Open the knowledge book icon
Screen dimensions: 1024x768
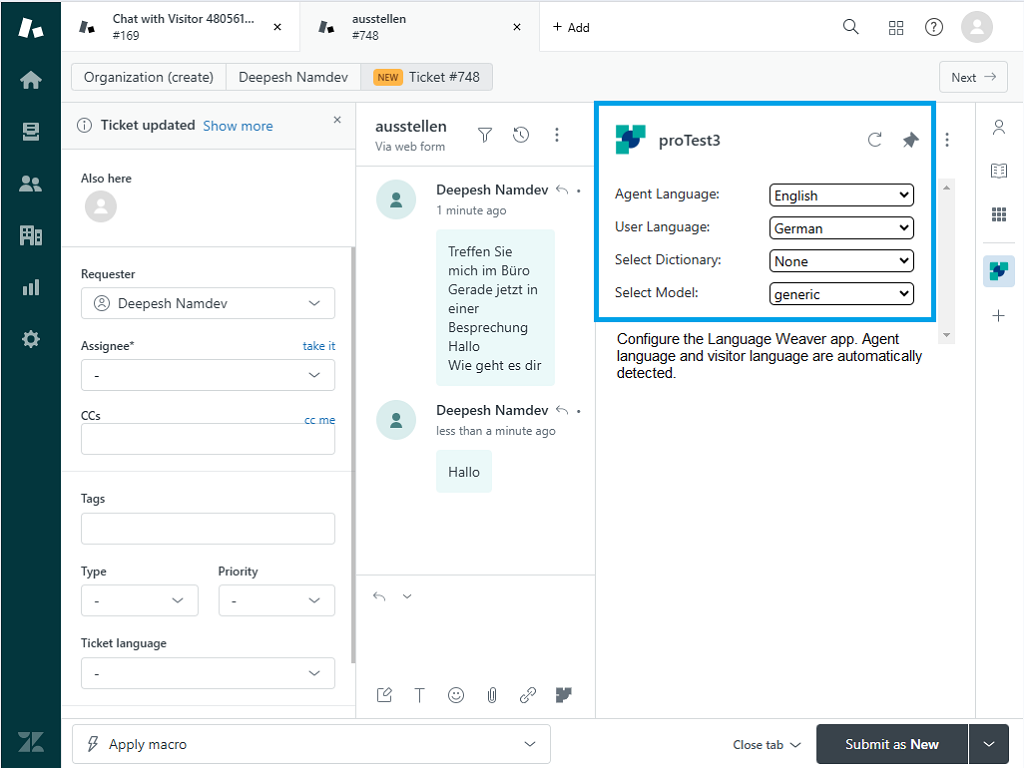pyautogui.click(x=999, y=171)
